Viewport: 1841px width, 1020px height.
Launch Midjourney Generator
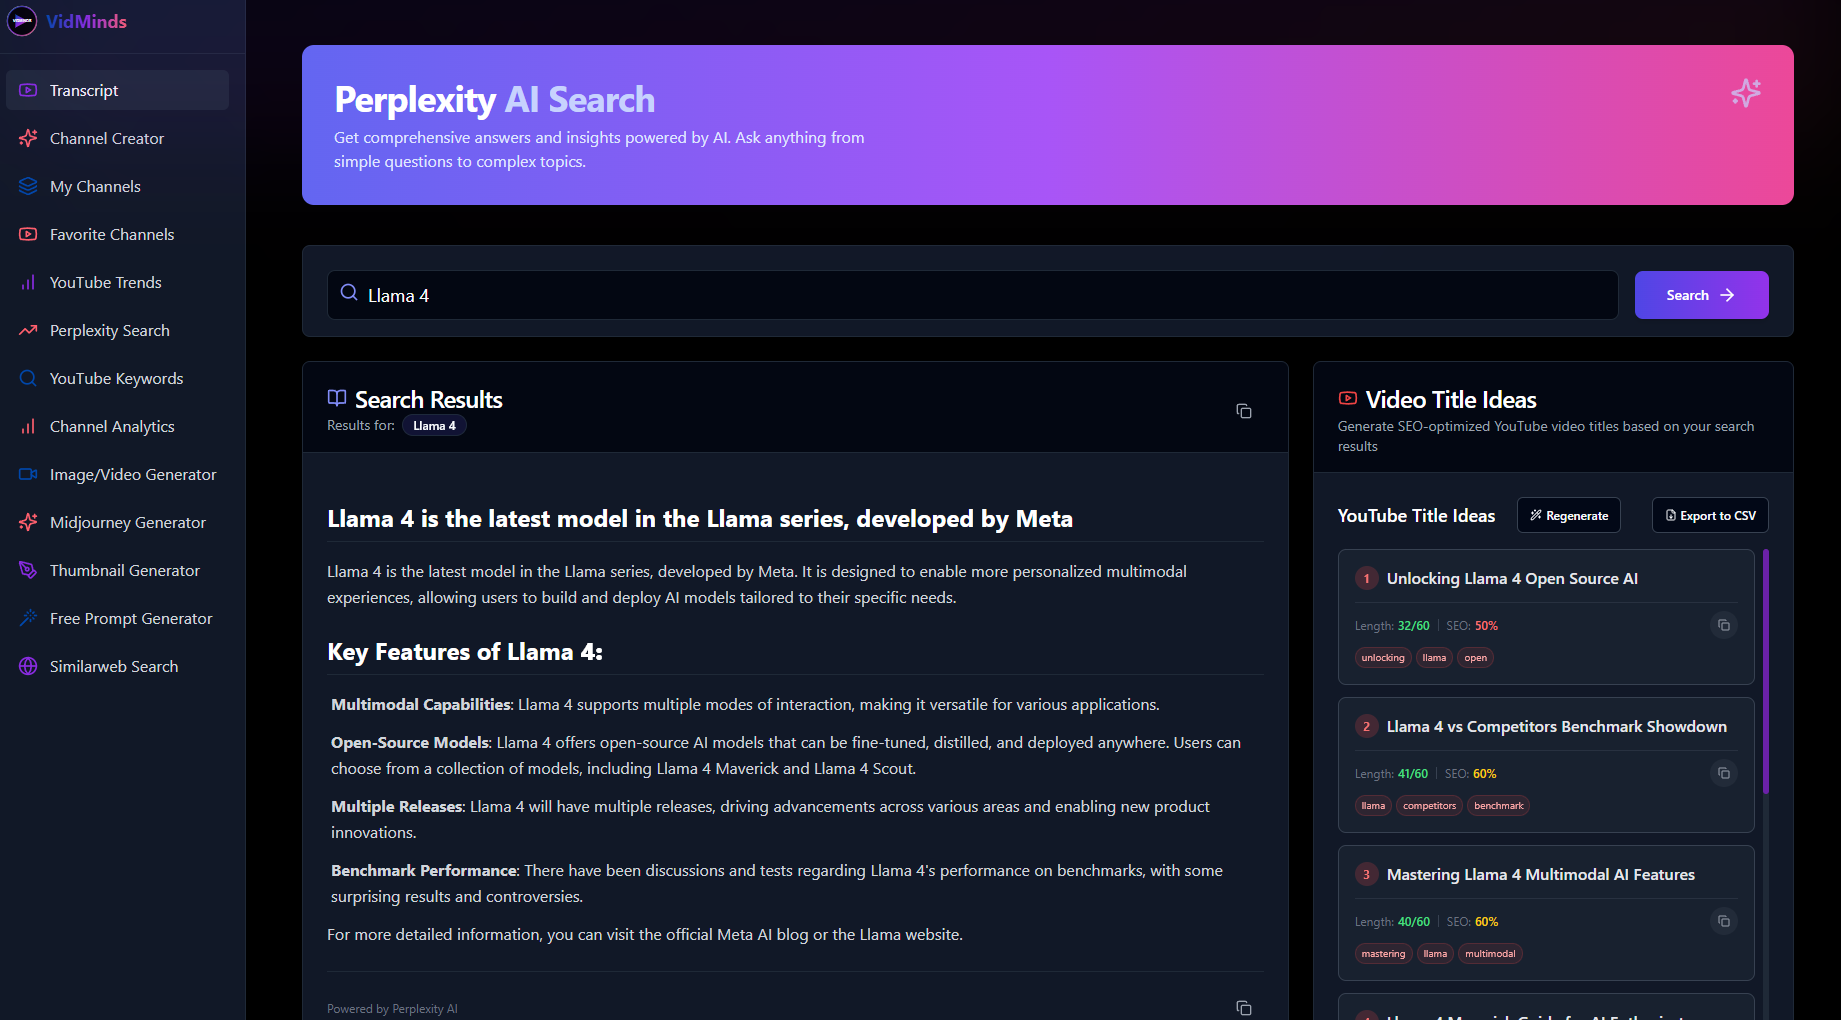(117, 522)
